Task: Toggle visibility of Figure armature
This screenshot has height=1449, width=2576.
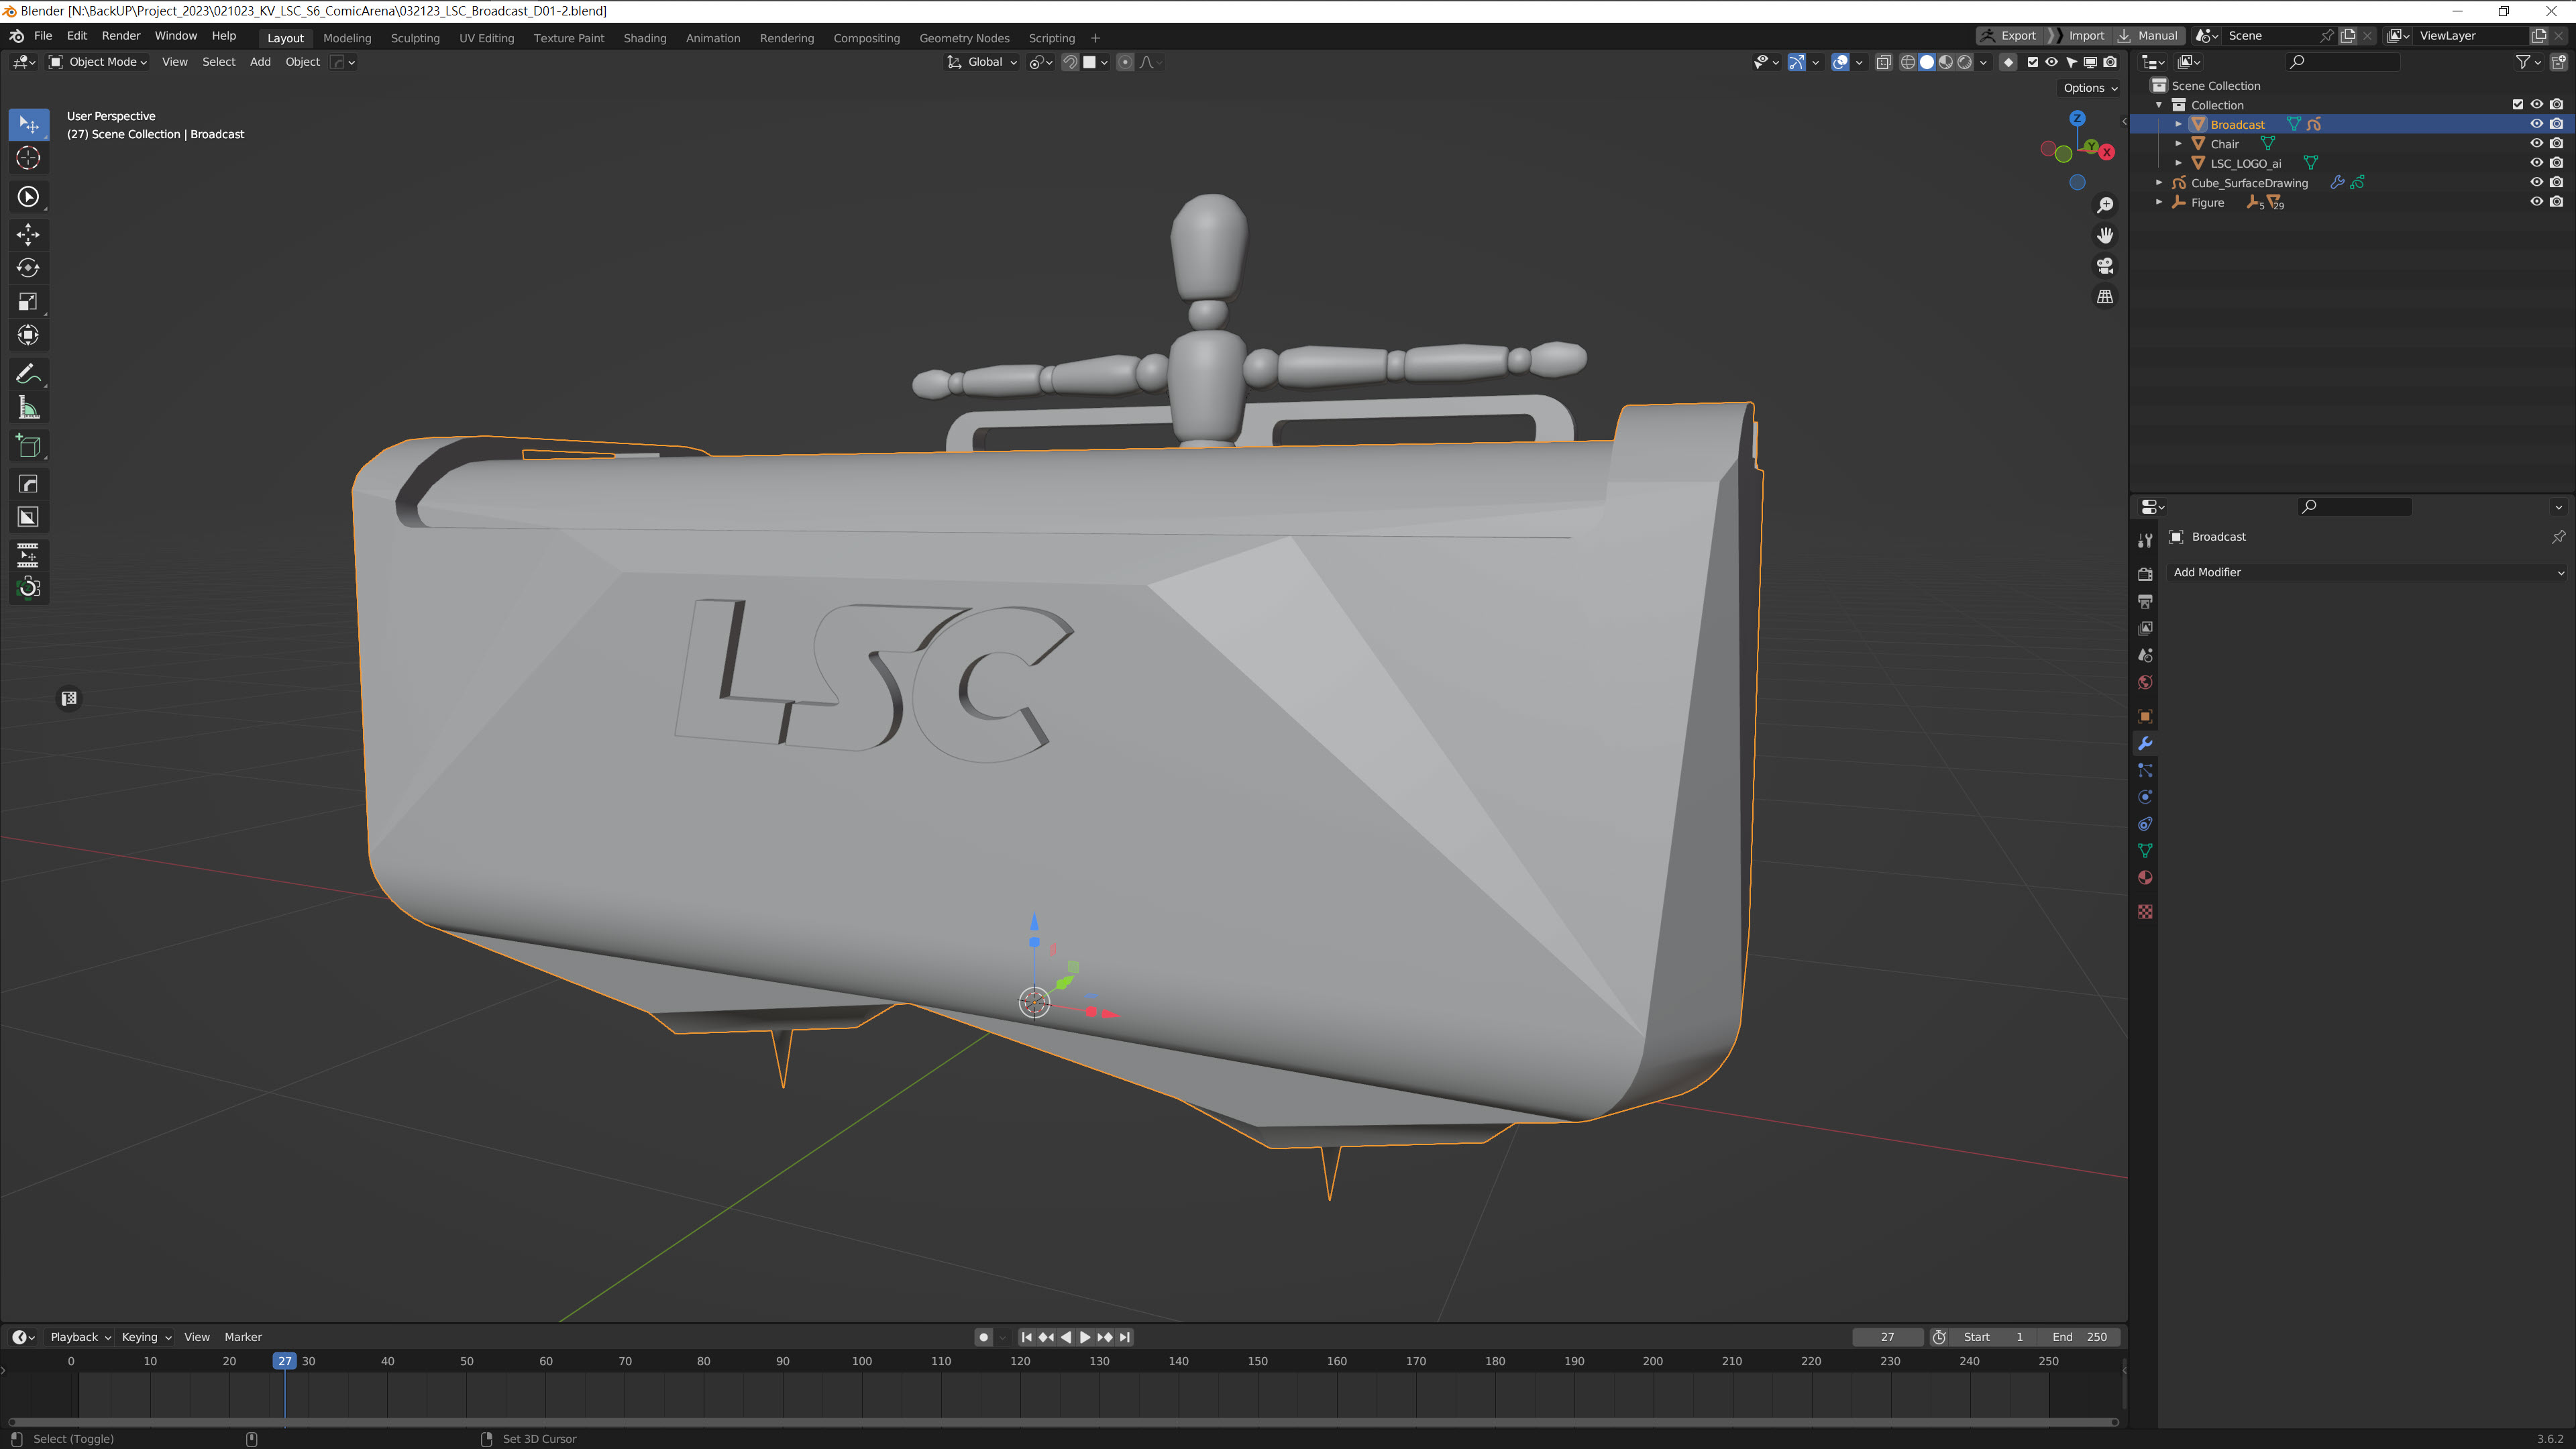Action: tap(2536, 202)
